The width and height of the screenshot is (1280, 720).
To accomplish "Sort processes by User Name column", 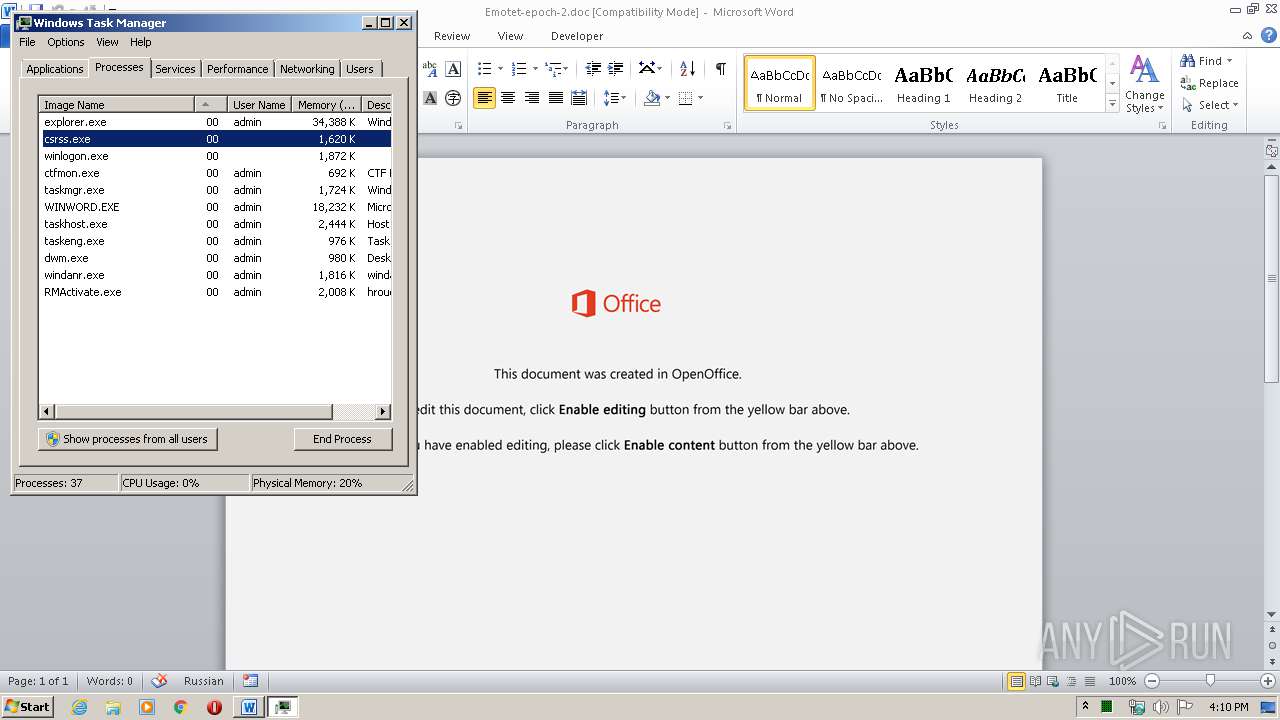I will coord(259,105).
